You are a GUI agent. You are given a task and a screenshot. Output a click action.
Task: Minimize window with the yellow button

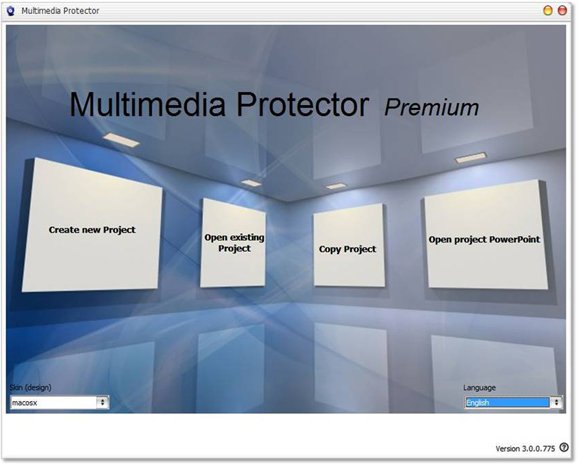point(548,10)
